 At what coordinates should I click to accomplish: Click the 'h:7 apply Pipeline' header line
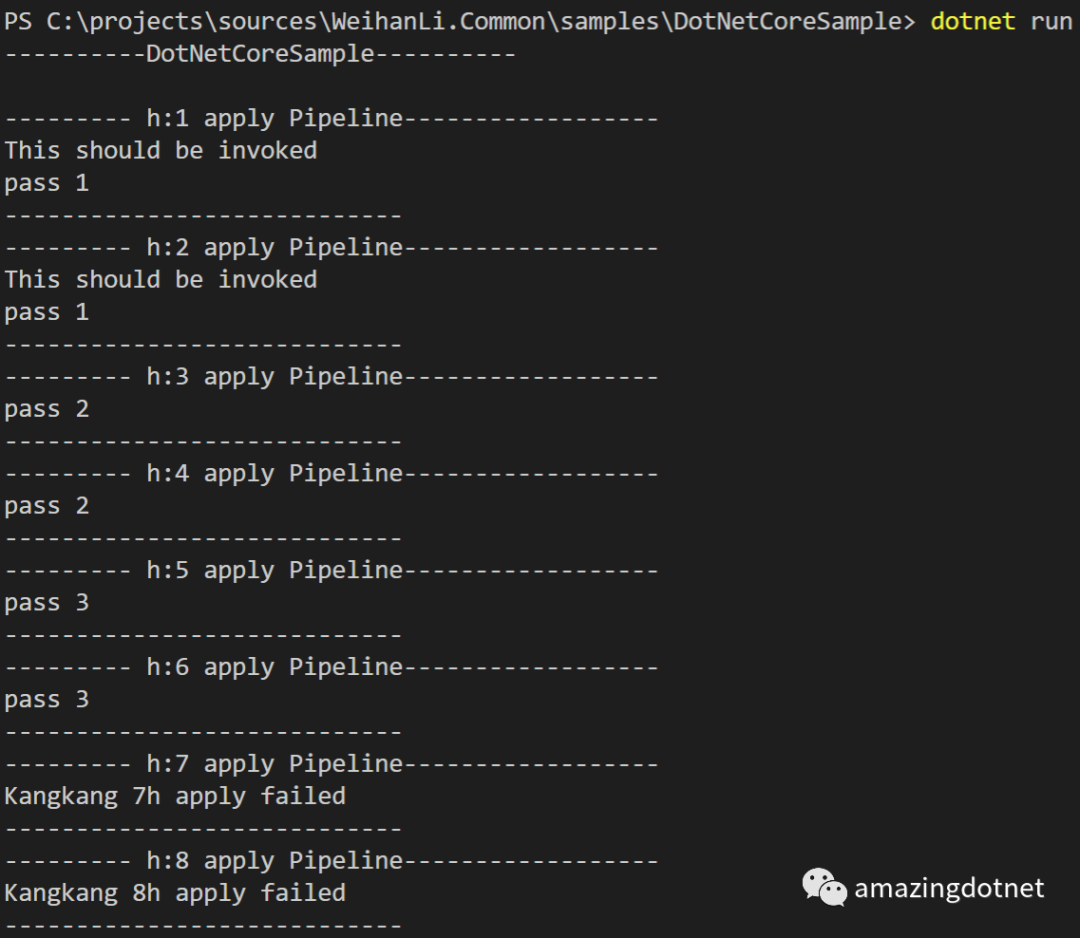click(331, 764)
